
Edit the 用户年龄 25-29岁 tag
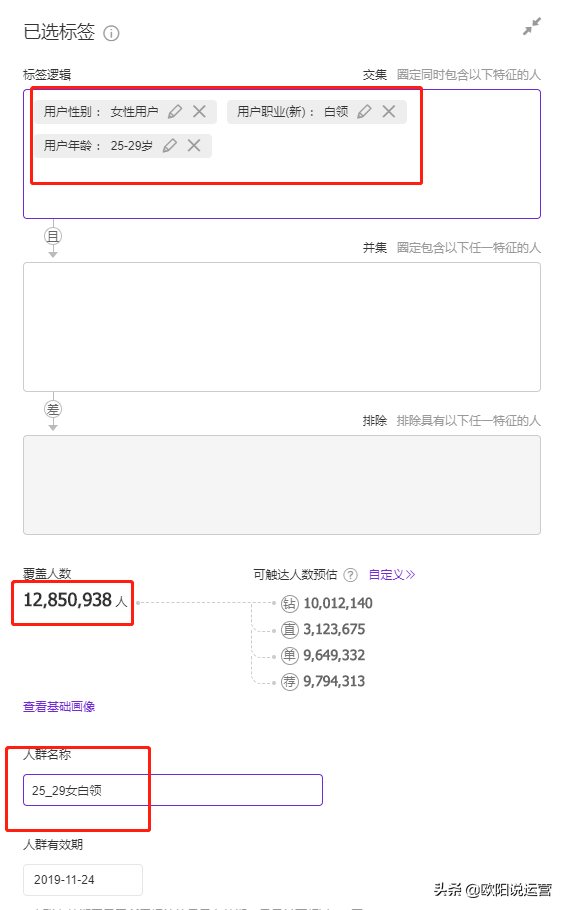(169, 146)
